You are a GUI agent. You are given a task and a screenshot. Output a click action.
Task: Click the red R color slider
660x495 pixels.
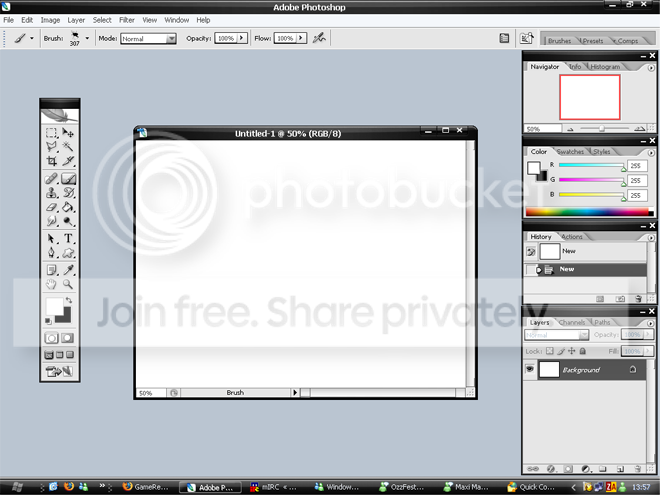pos(592,165)
